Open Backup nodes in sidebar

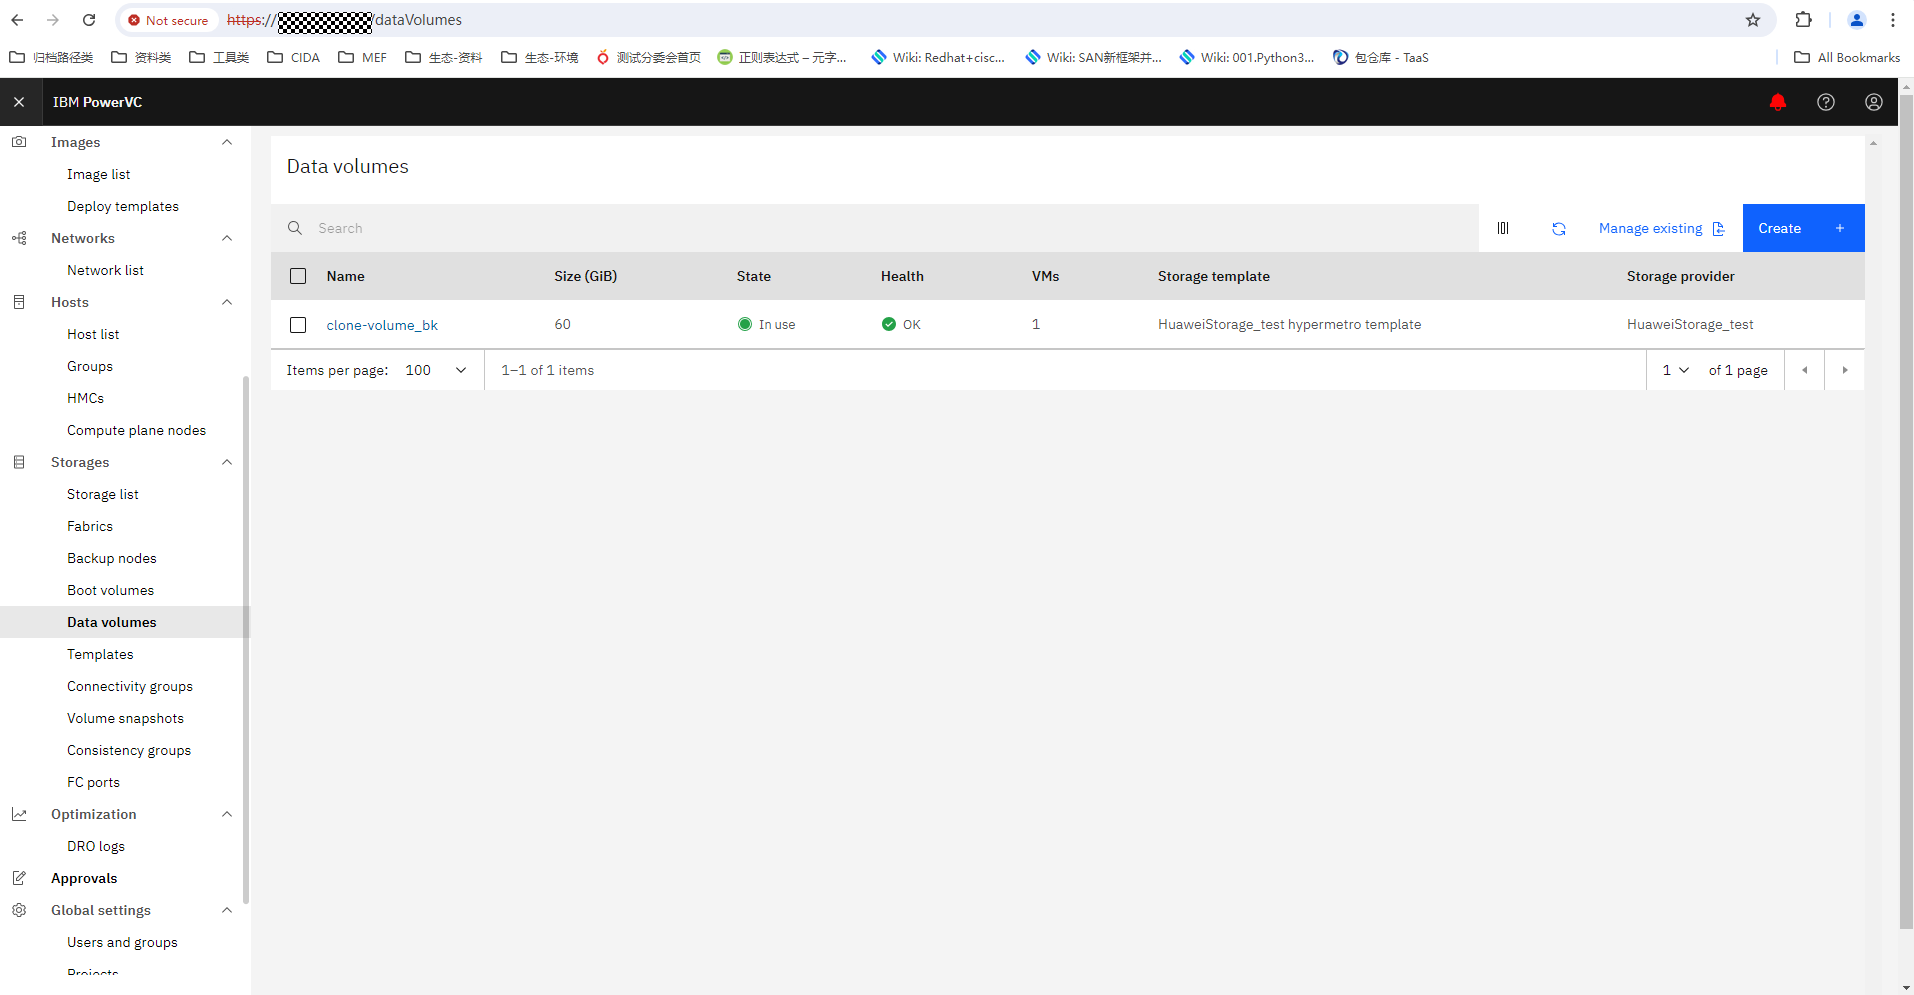tap(112, 558)
